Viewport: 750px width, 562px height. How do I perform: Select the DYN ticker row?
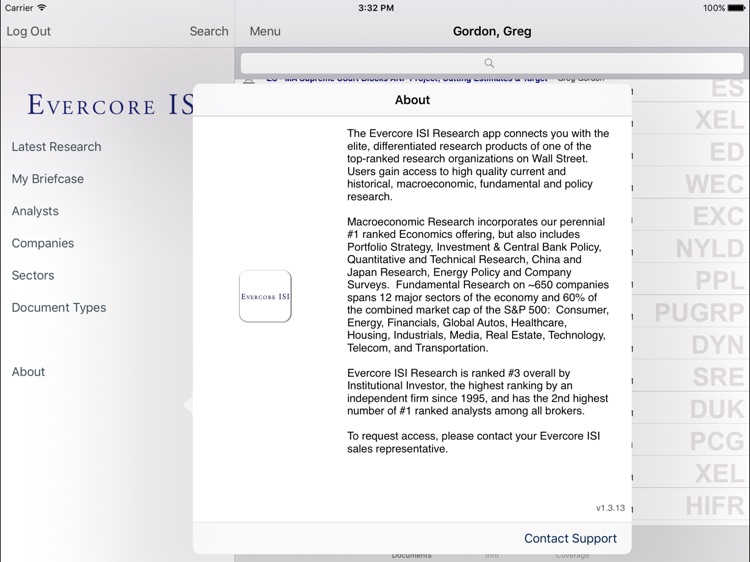691,345
